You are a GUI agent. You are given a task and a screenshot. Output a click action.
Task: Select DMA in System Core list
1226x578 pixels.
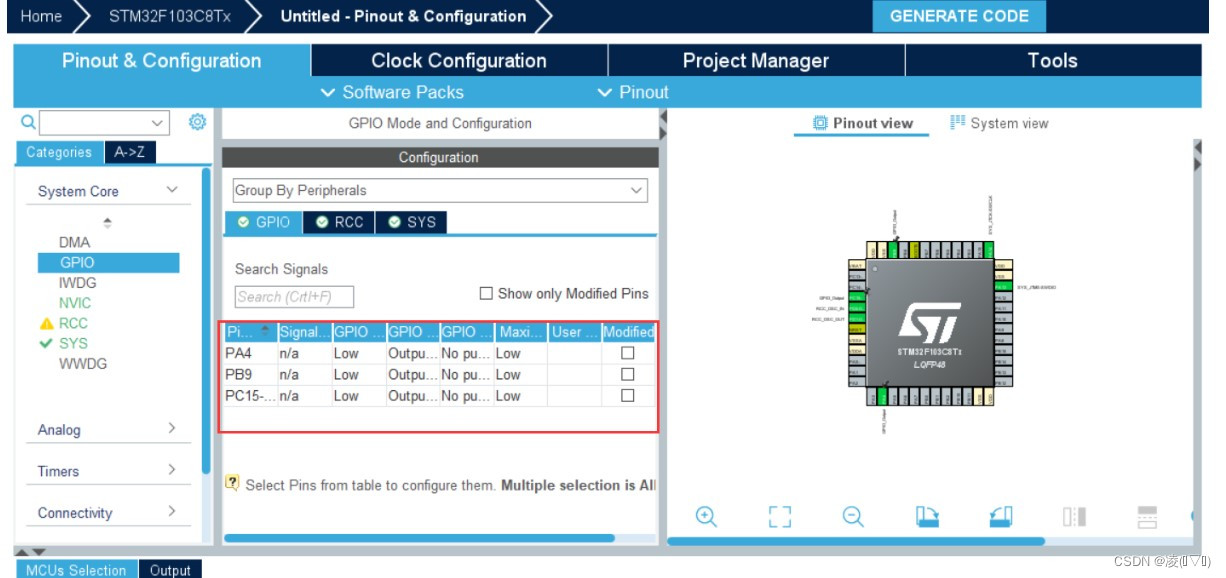pyautogui.click(x=74, y=242)
